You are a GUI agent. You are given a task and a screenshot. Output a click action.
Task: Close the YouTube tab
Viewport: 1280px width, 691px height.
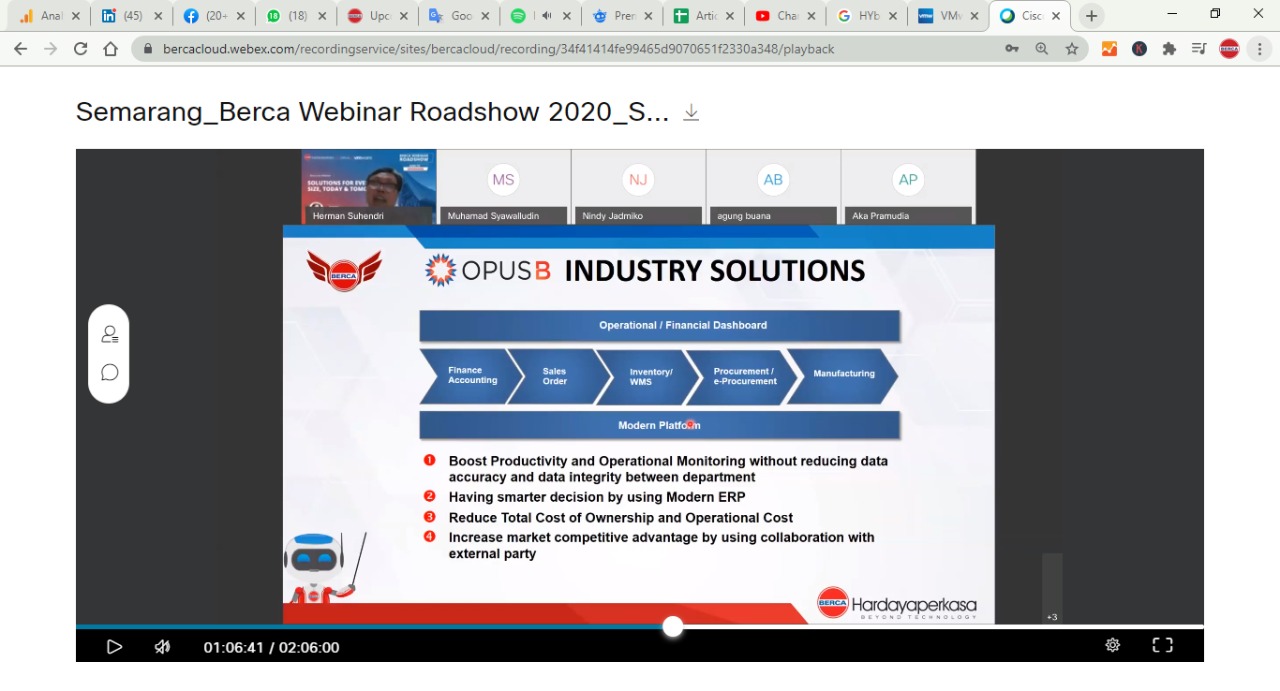click(x=814, y=16)
